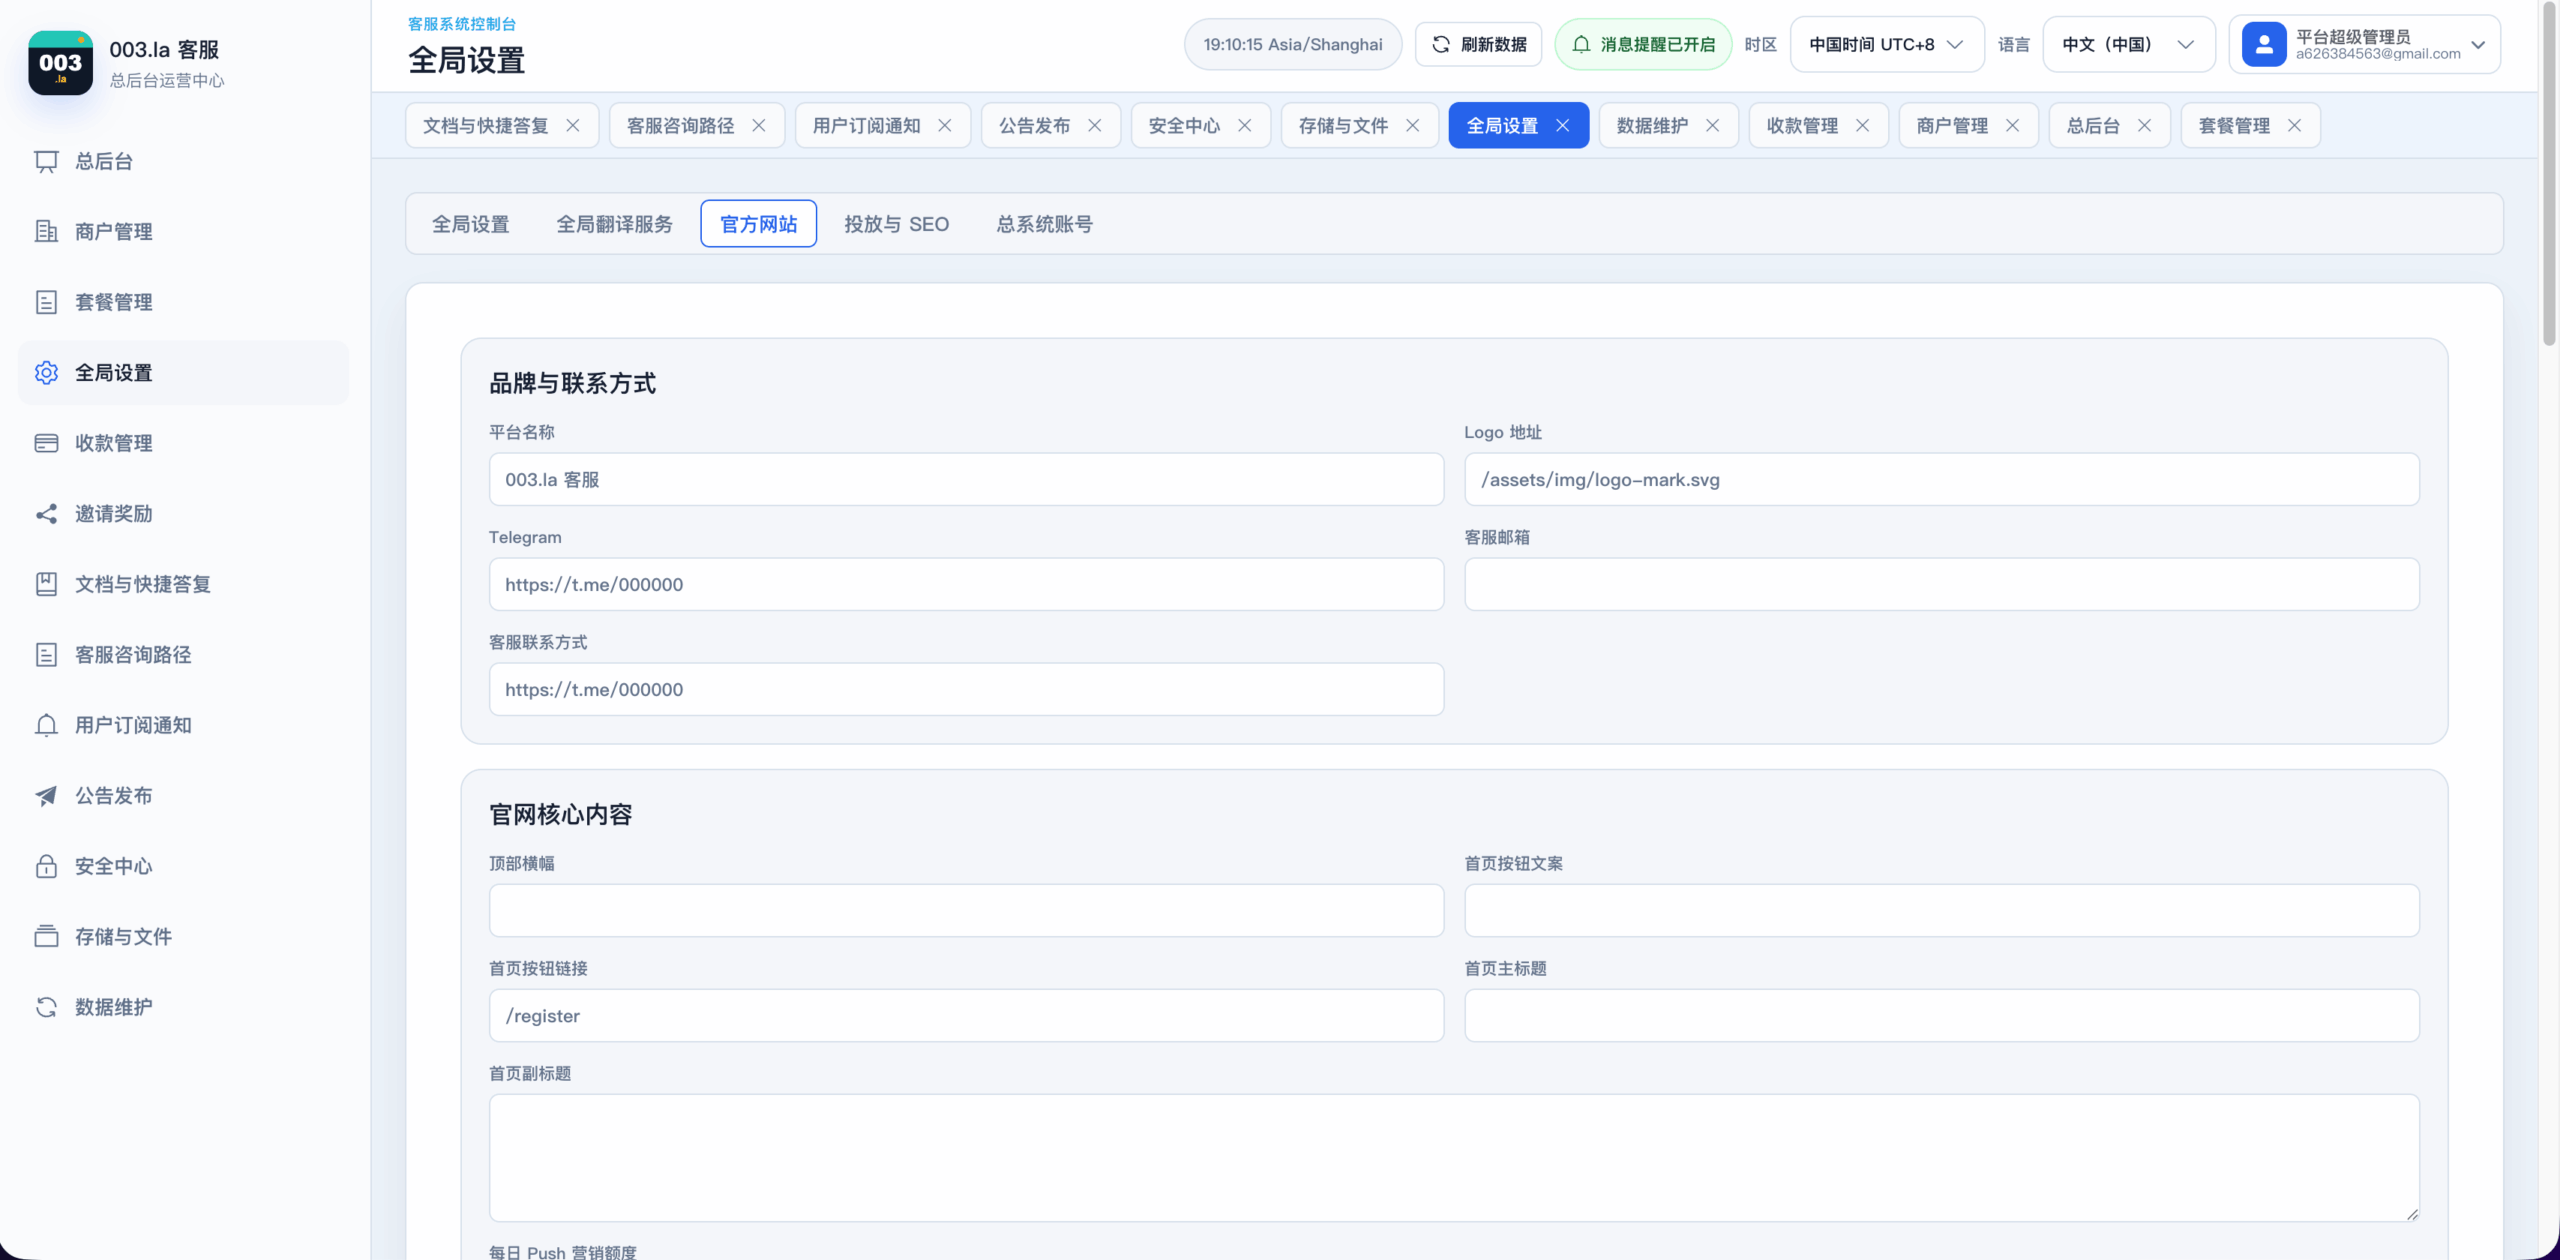Click the 首页副标题 text area
Viewport: 2560px width, 1260px height.
(x=1454, y=1158)
